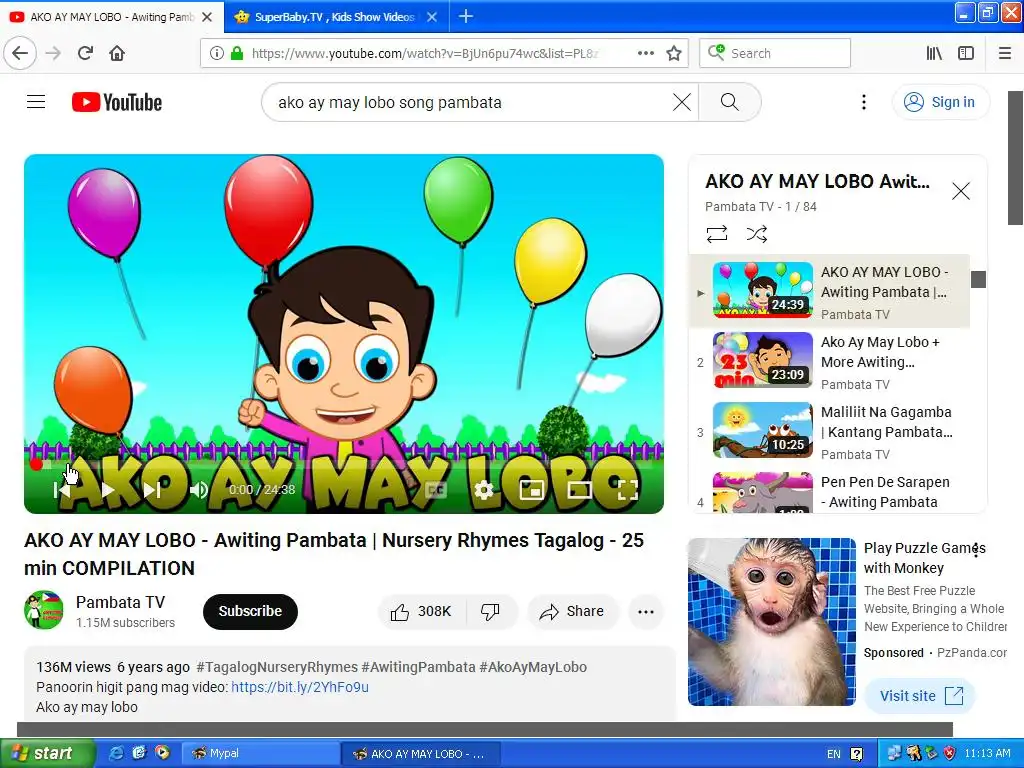Open ad options three-dot menu
The height and width of the screenshot is (768, 1024).
pos(976,550)
